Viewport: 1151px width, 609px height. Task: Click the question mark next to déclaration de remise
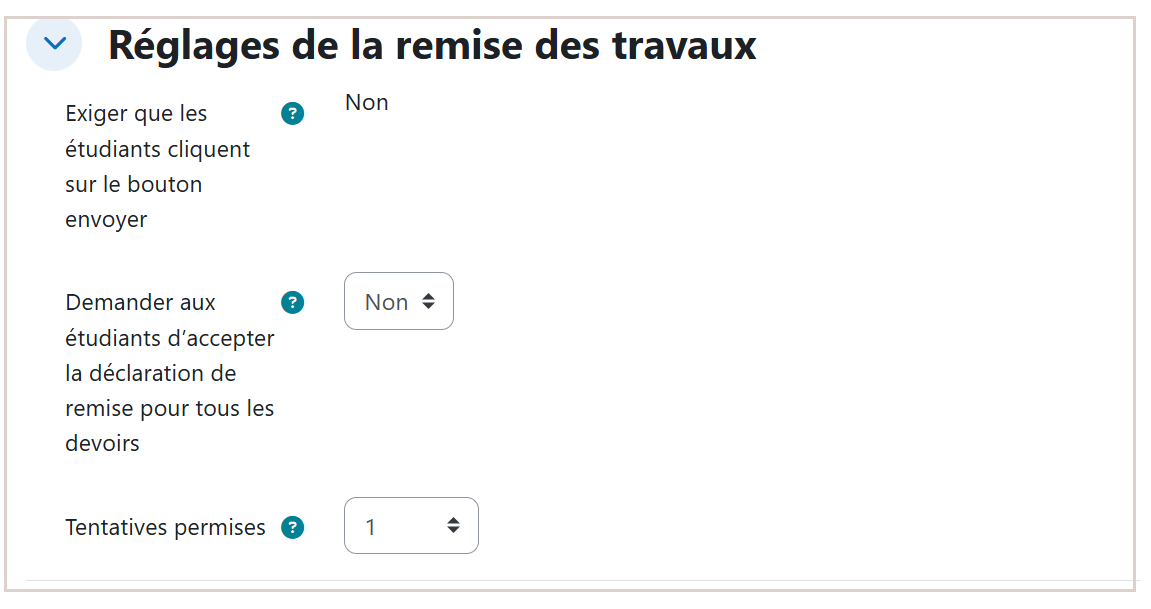coord(292,302)
